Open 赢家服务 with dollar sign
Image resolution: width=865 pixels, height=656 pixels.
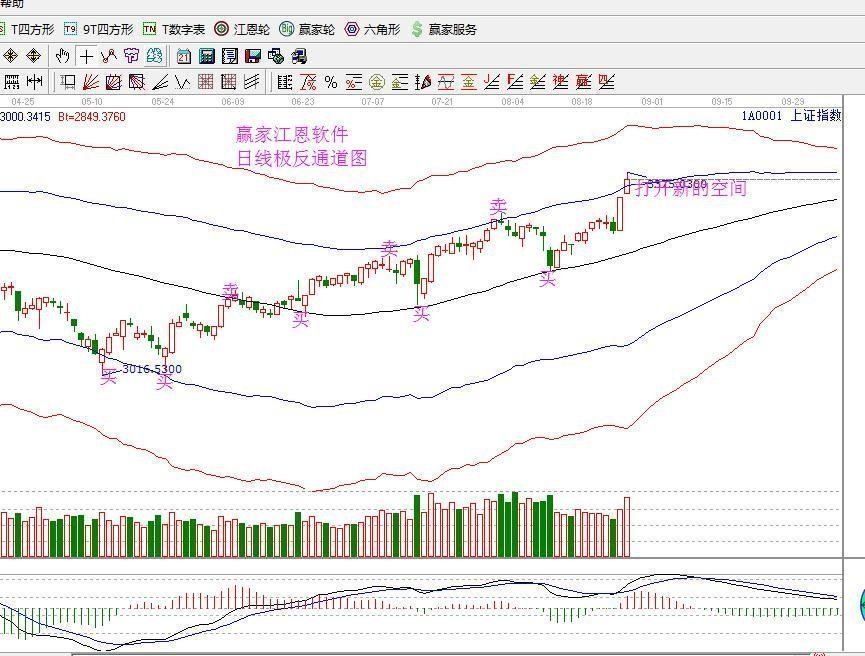coord(444,29)
